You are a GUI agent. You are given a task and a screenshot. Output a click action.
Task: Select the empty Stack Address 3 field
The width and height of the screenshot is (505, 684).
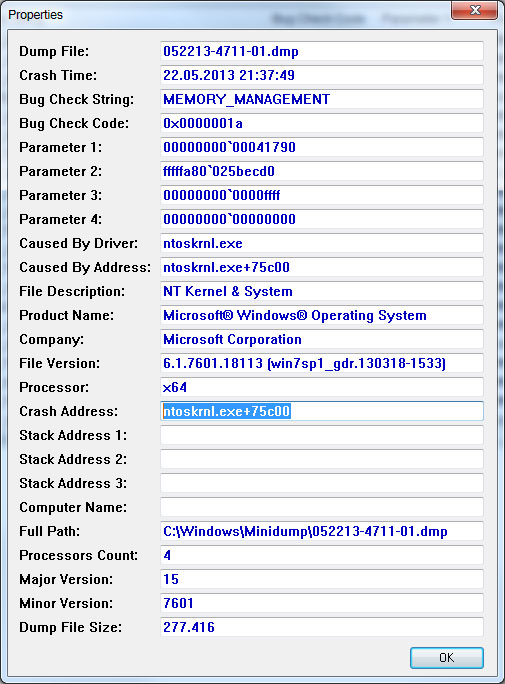(322, 483)
